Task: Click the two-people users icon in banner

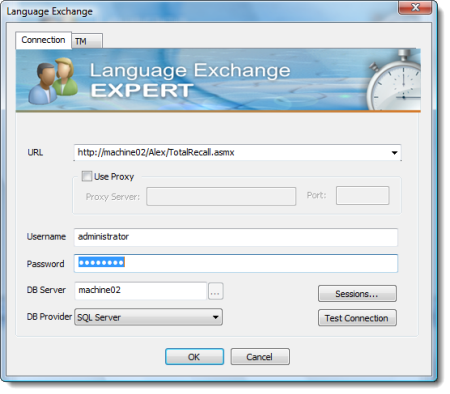Action: coord(53,81)
